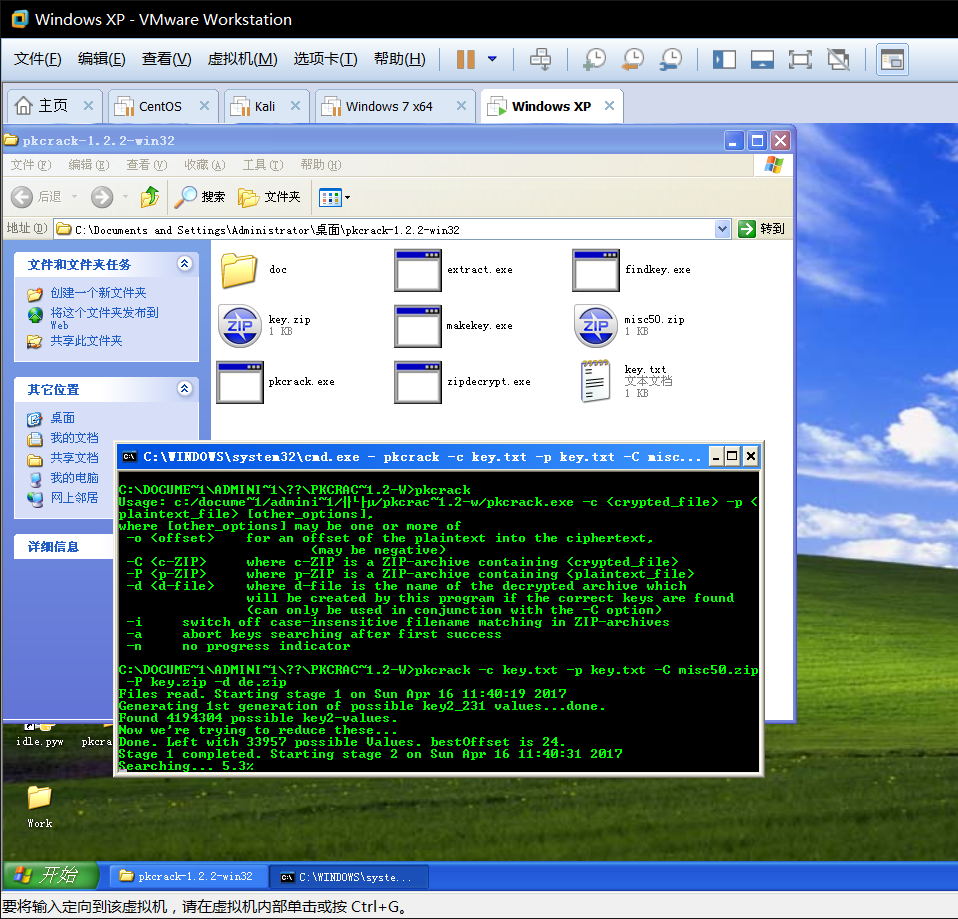958x919 pixels.
Task: Open Explorer 工具(T) menu
Action: pos(263,165)
